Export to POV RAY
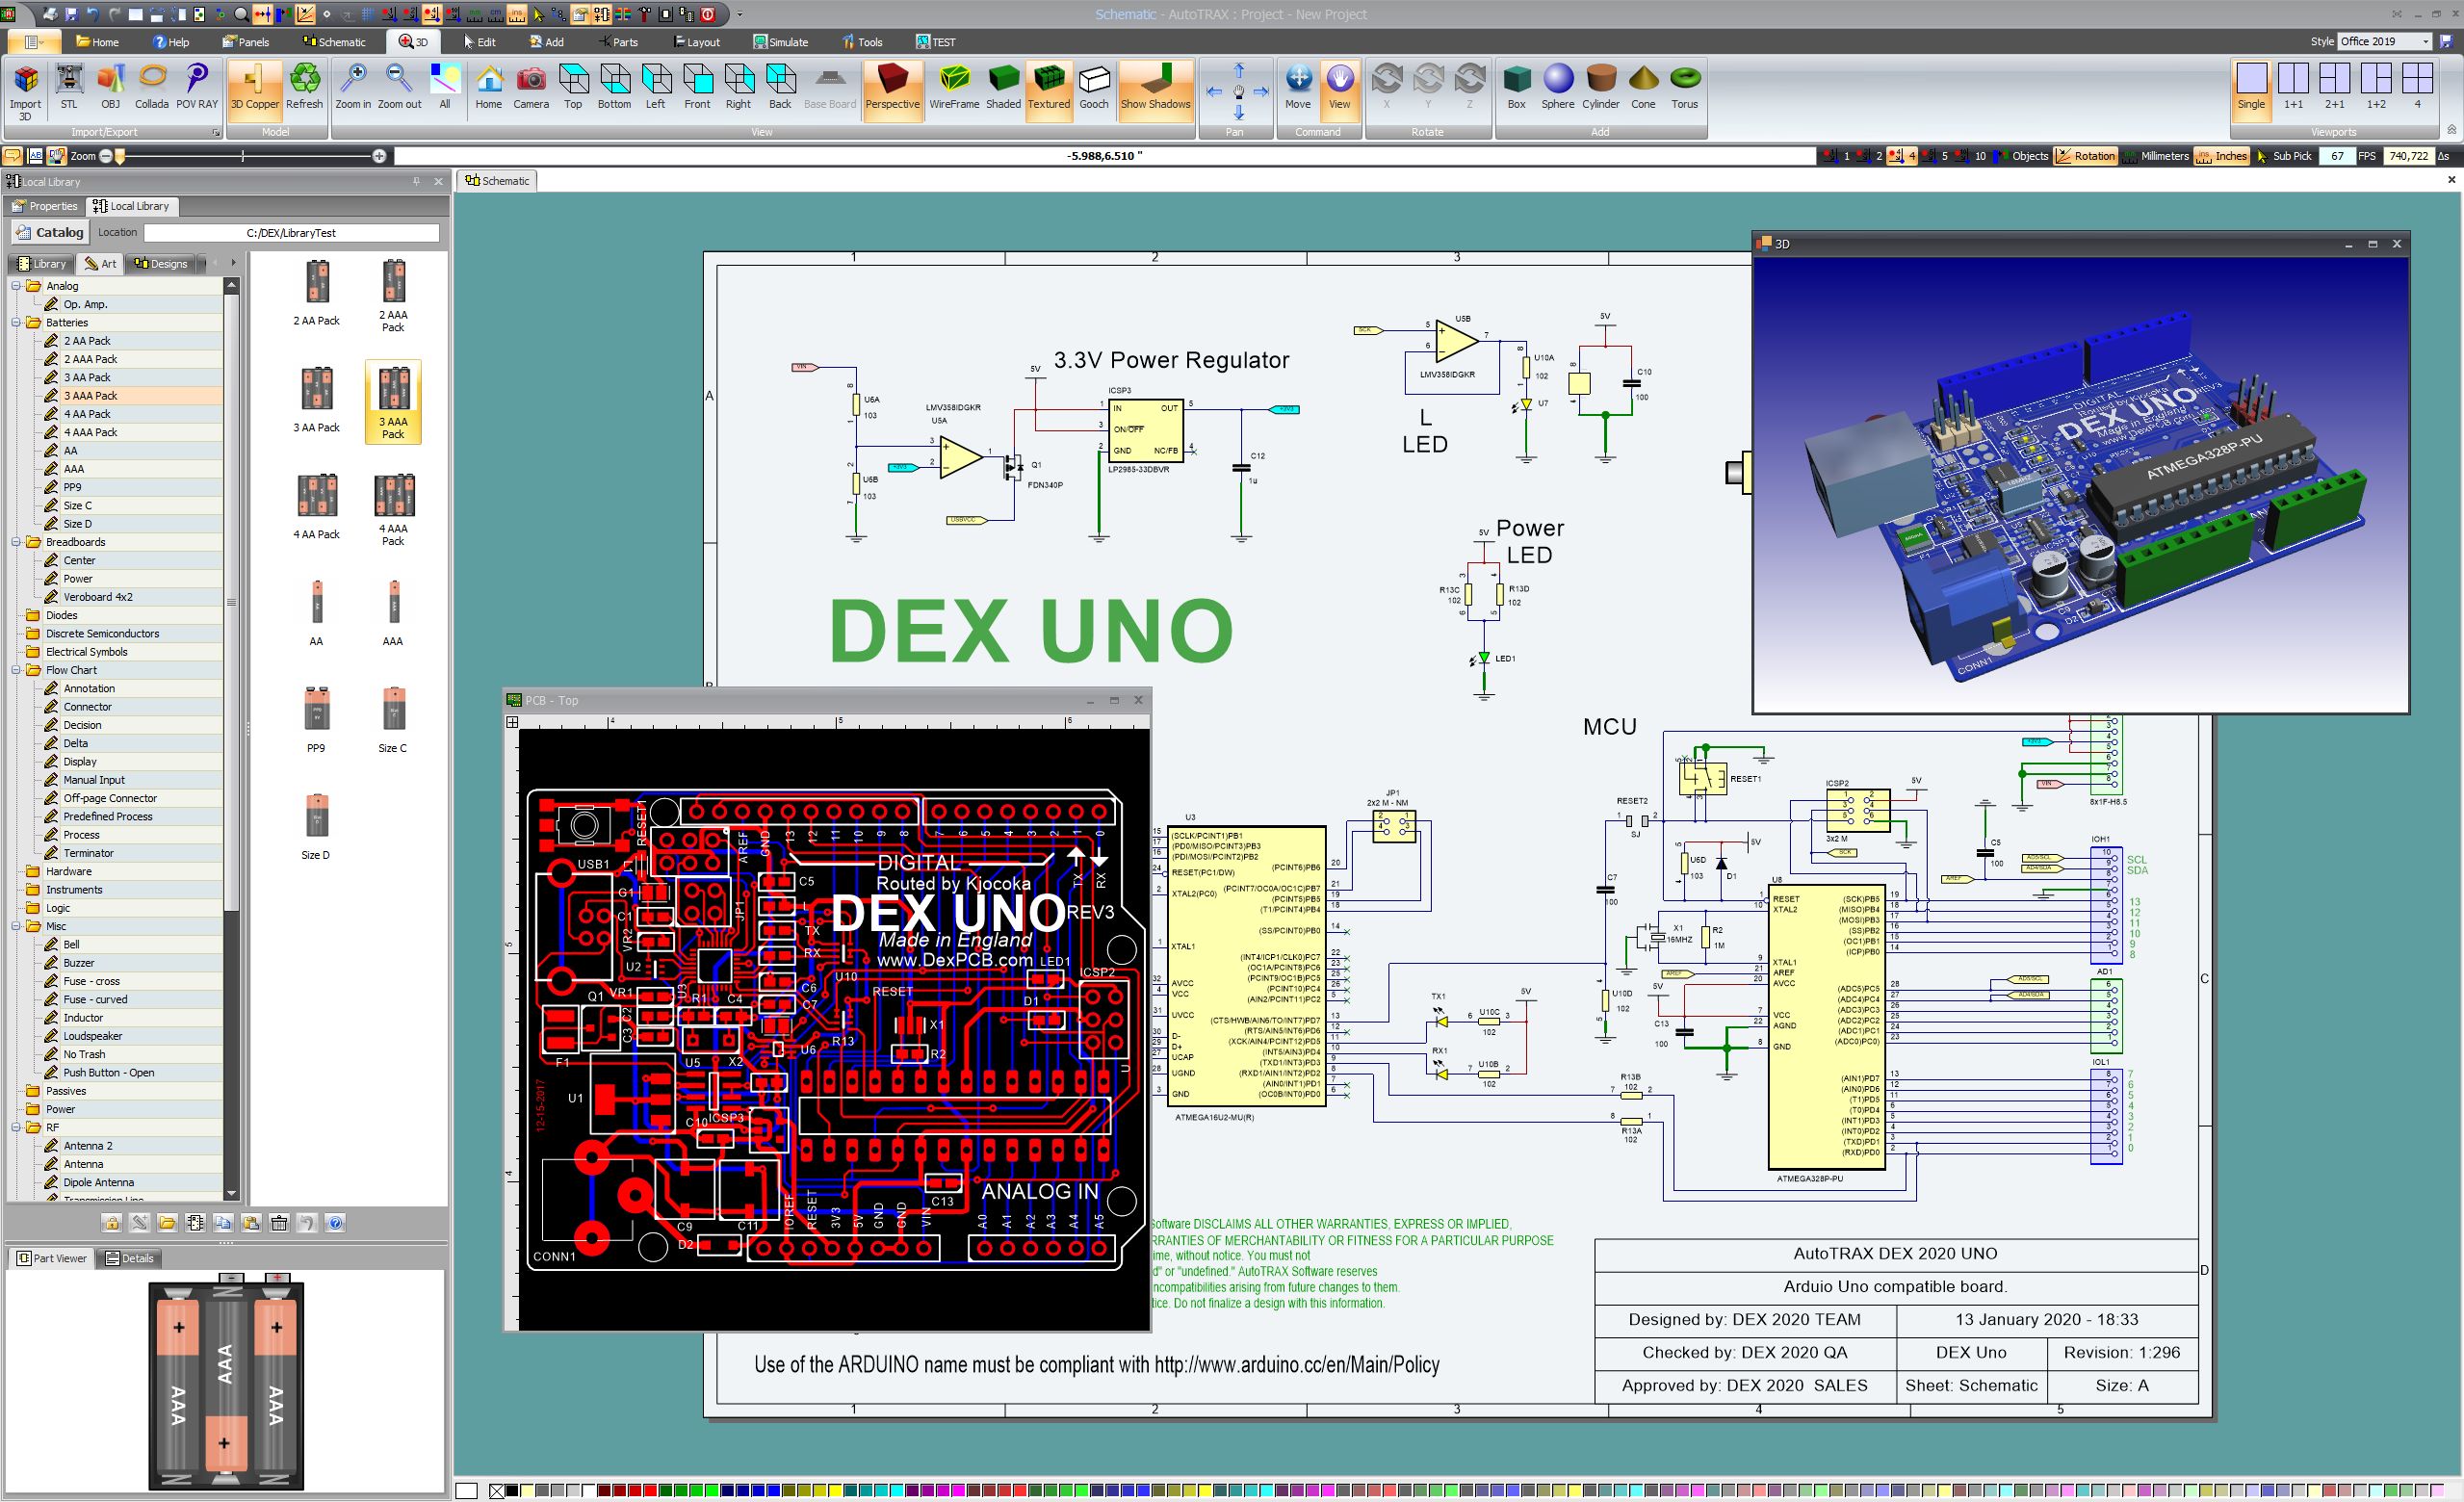The height and width of the screenshot is (1502, 2464). [x=197, y=87]
